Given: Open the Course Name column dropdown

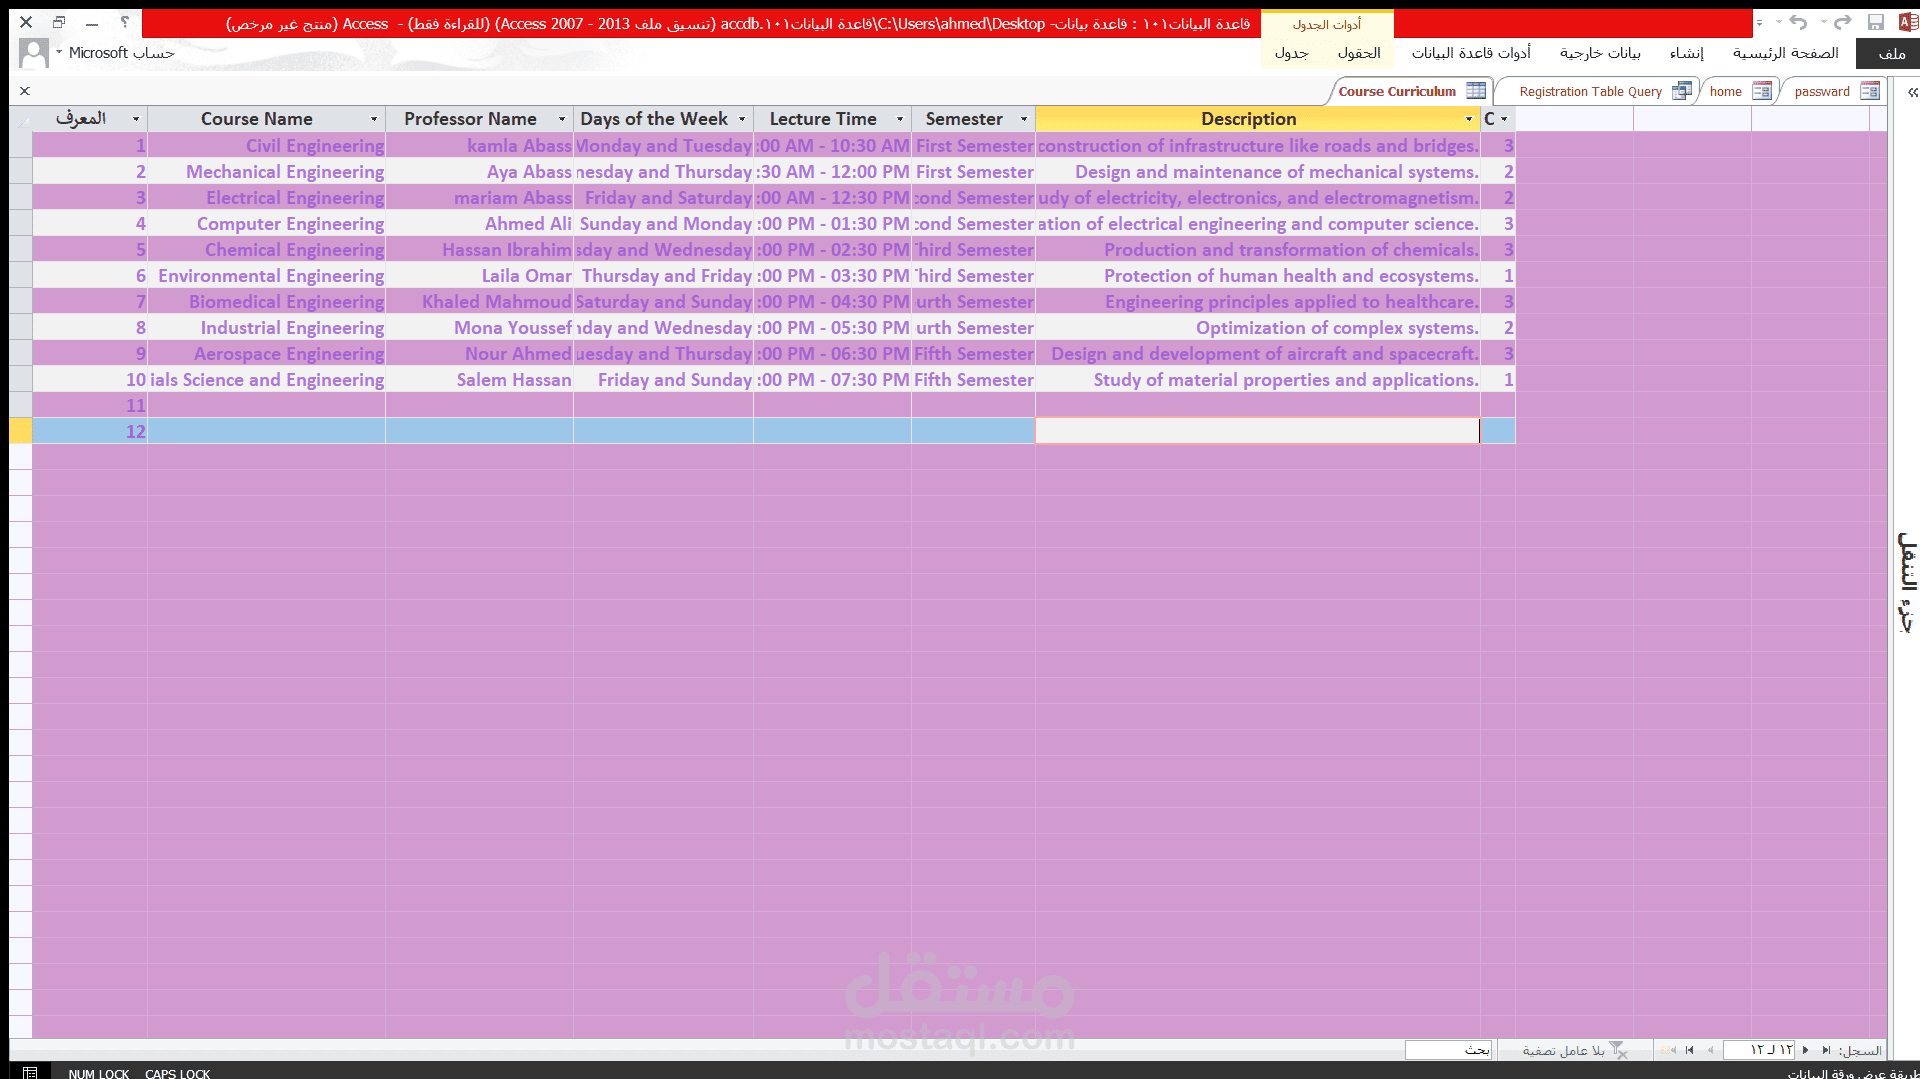Looking at the screenshot, I should point(374,119).
